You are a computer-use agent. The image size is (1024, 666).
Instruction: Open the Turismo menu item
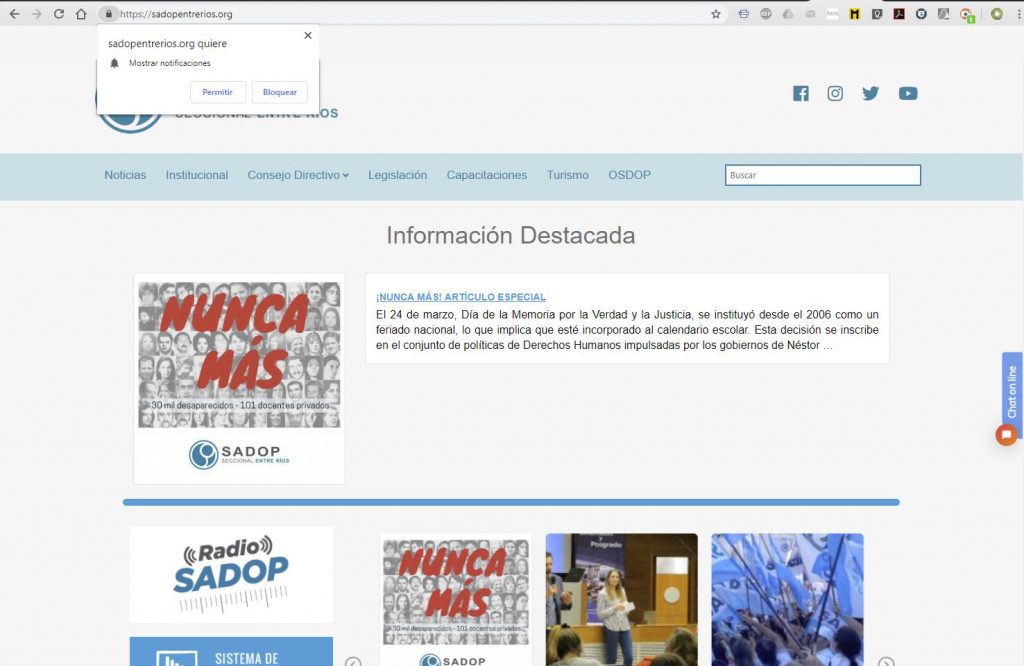tap(568, 175)
